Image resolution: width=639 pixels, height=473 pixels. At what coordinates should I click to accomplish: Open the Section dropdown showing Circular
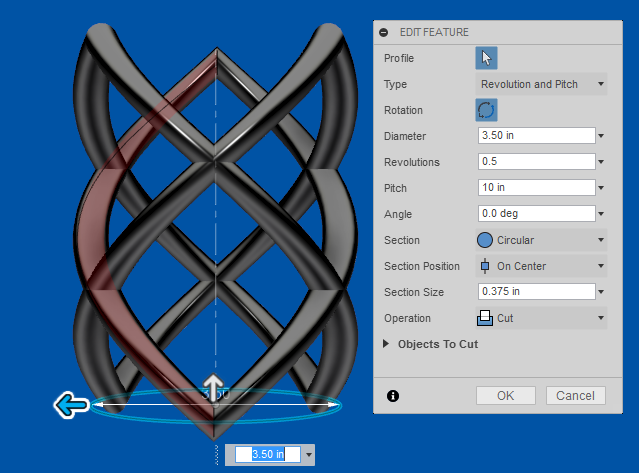pyautogui.click(x=541, y=240)
